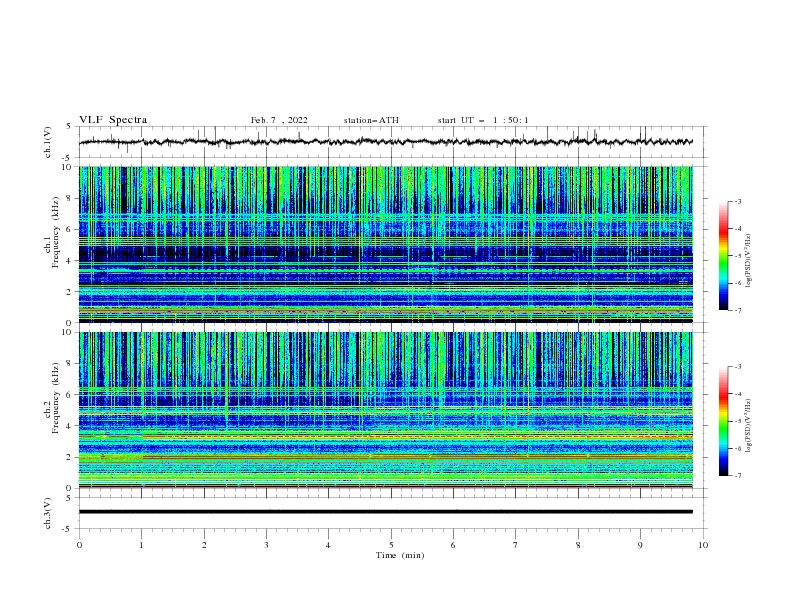The height and width of the screenshot is (612, 792).
Task: Click the log(PSD) label beside ch.2 colorbar
Action: (x=749, y=426)
